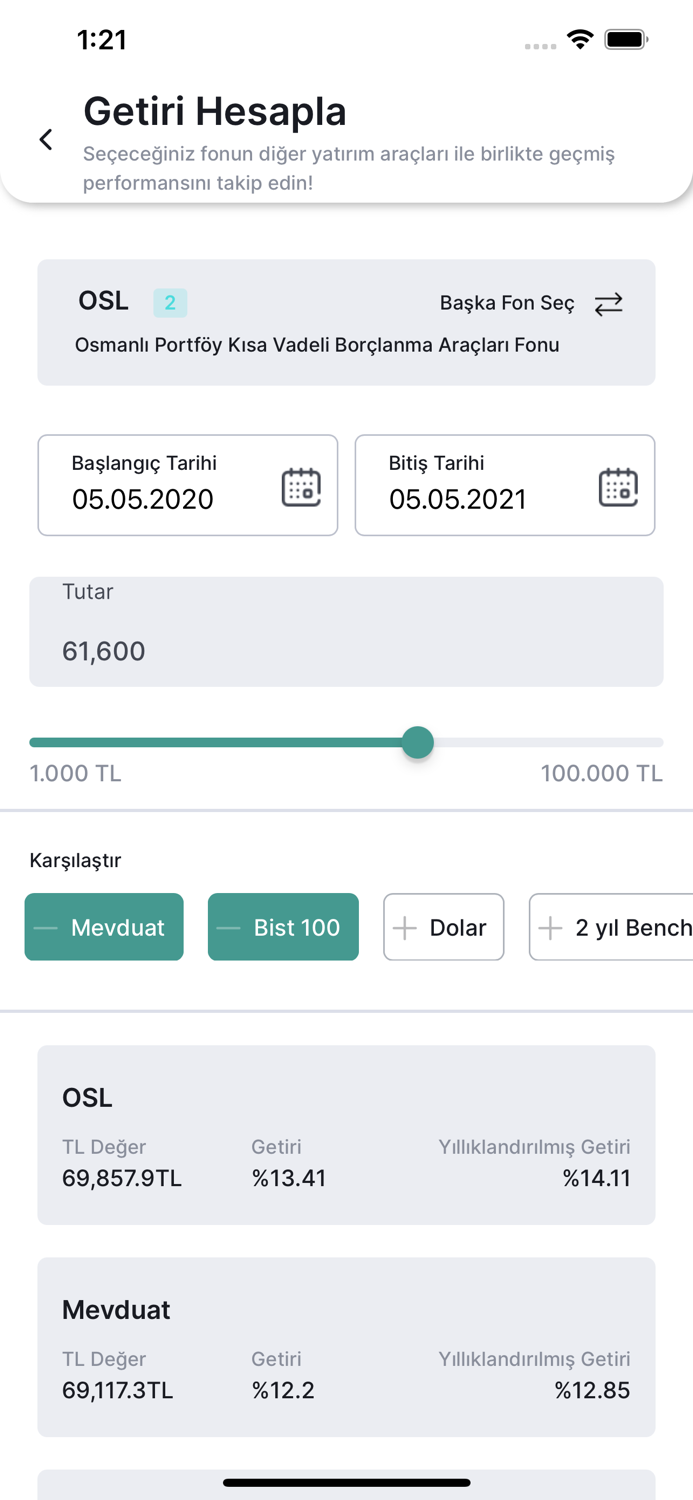Navigate back using the left chevron arrow
The height and width of the screenshot is (1500, 693).
[x=46, y=139]
